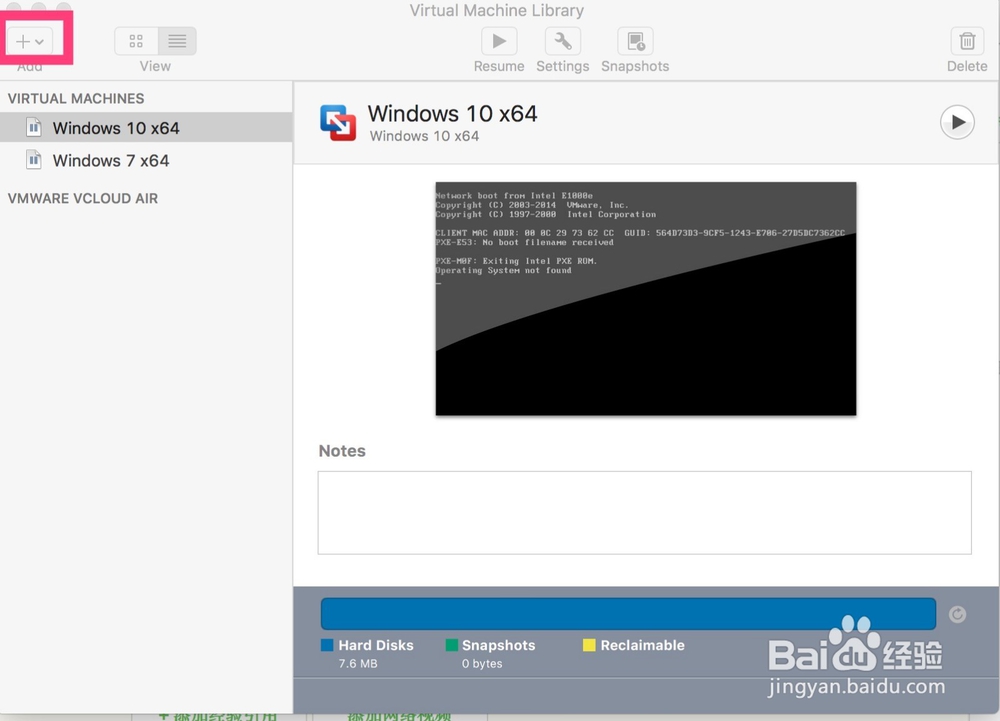Viewport: 1000px width, 721px height.
Task: Click the yellow Reclaimable swatch
Action: coord(589,645)
